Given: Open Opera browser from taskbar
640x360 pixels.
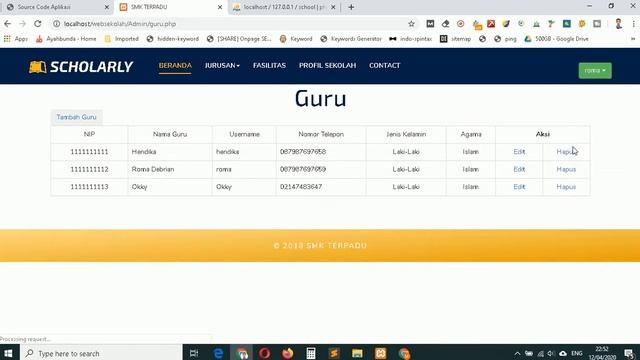Looking at the screenshot, I should click(x=264, y=353).
